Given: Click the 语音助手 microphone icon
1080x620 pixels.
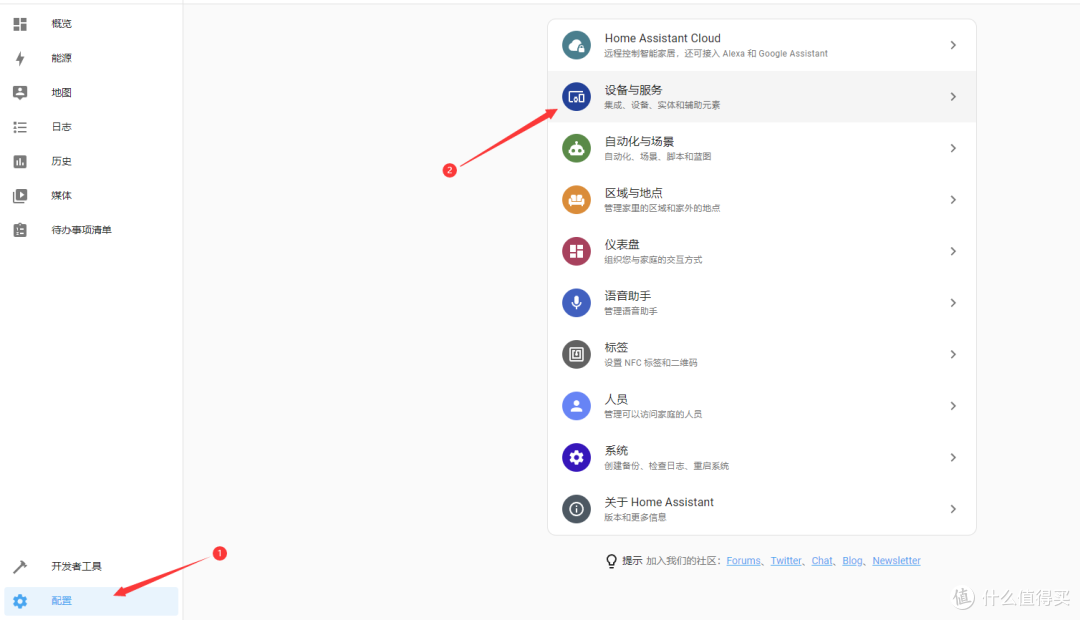Looking at the screenshot, I should (x=577, y=303).
